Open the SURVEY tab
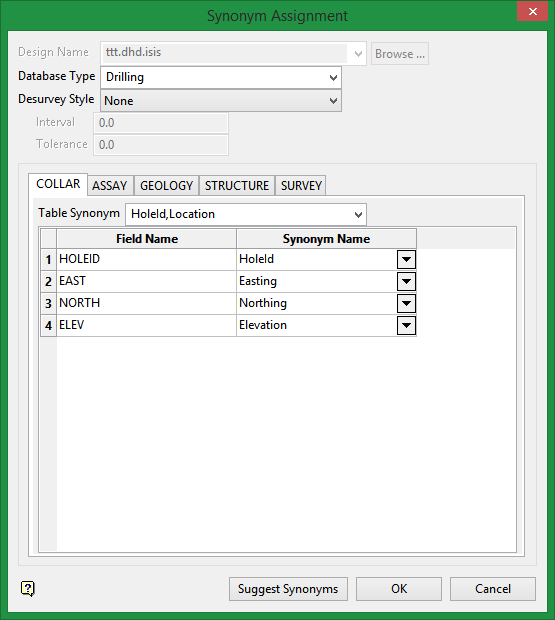This screenshot has width=555, height=620. [x=301, y=186]
